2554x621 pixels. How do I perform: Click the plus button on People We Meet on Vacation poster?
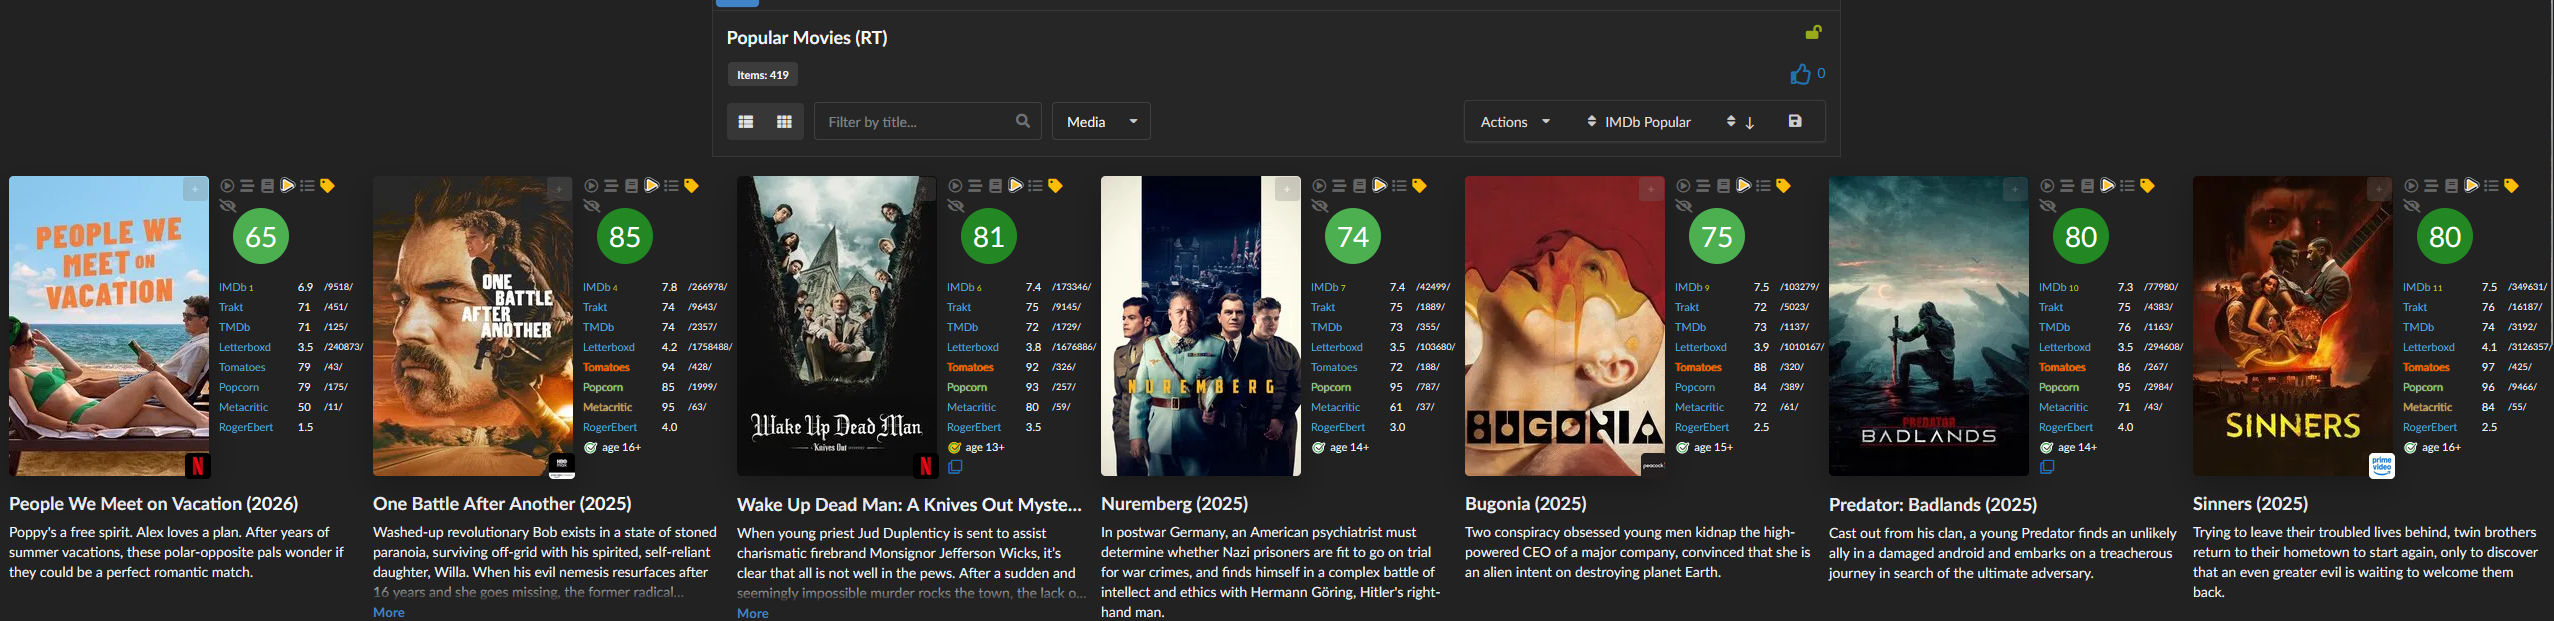coord(196,188)
